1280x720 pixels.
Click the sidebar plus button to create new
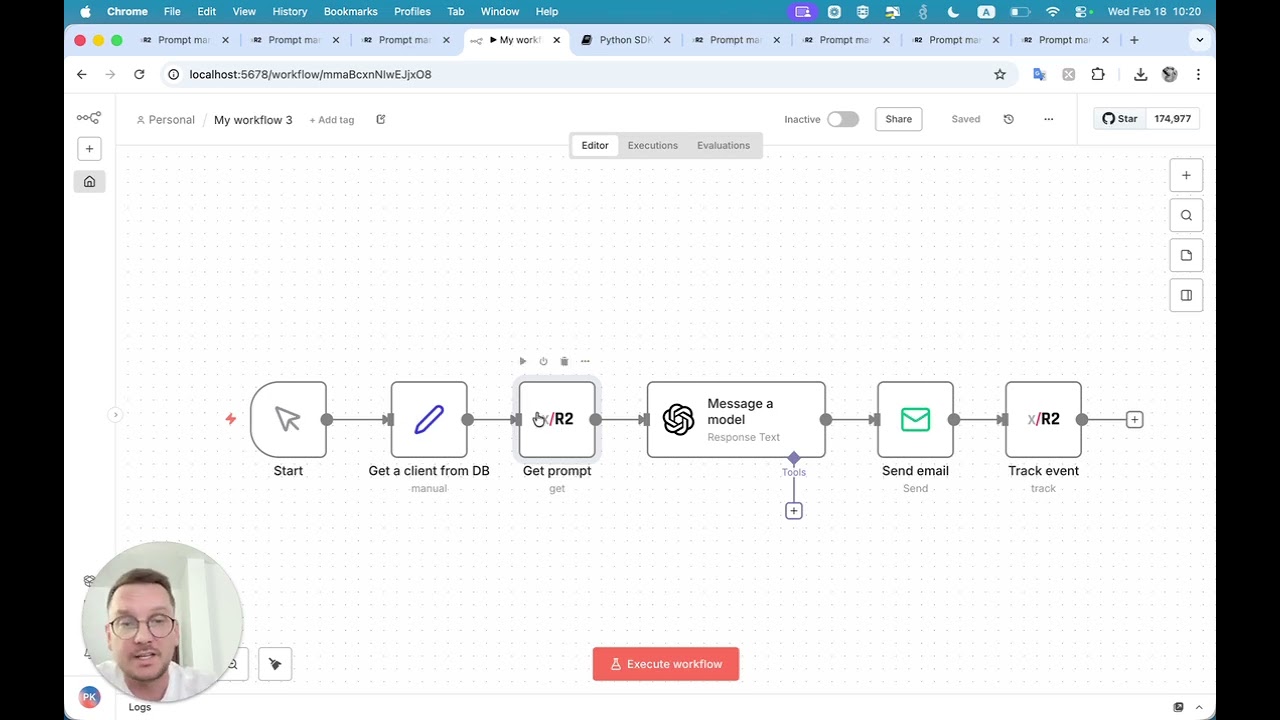89,149
